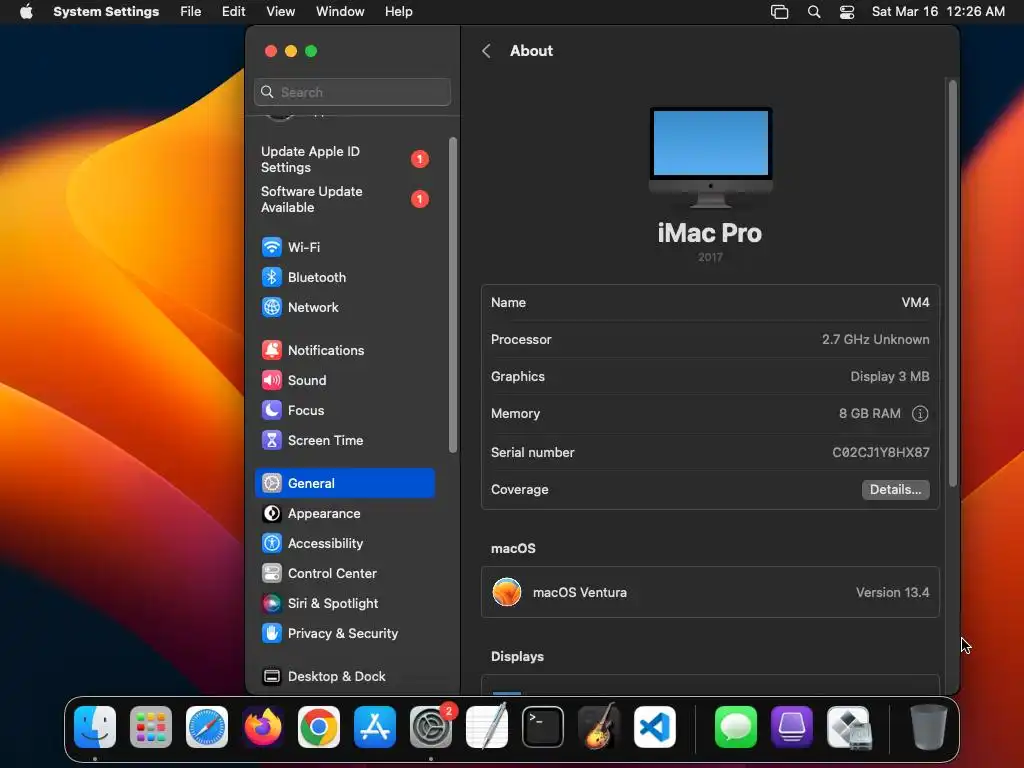Image resolution: width=1024 pixels, height=768 pixels.
Task: Open the View menu
Action: 281,12
